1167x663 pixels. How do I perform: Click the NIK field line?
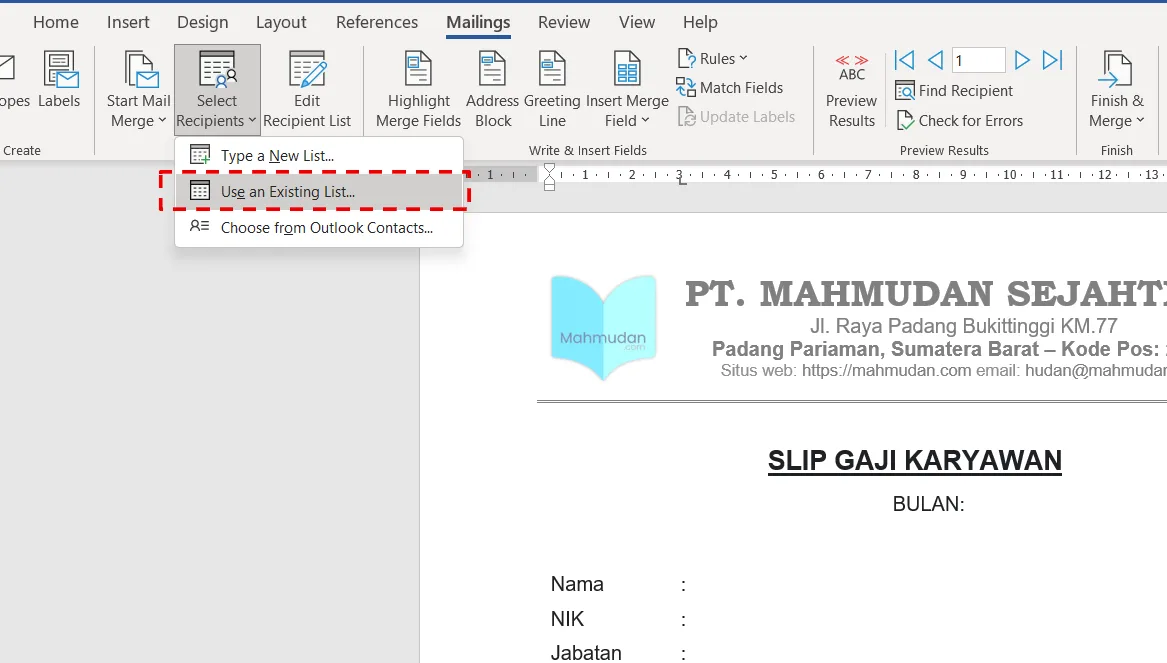coord(618,619)
